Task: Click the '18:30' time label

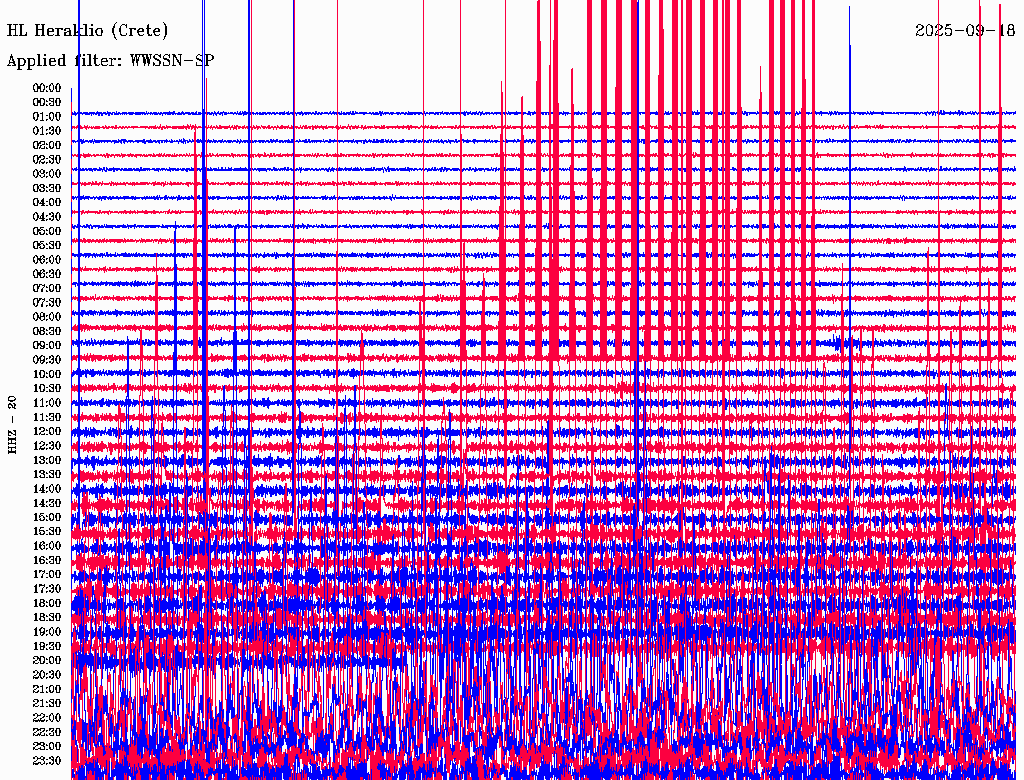Action: point(47,617)
